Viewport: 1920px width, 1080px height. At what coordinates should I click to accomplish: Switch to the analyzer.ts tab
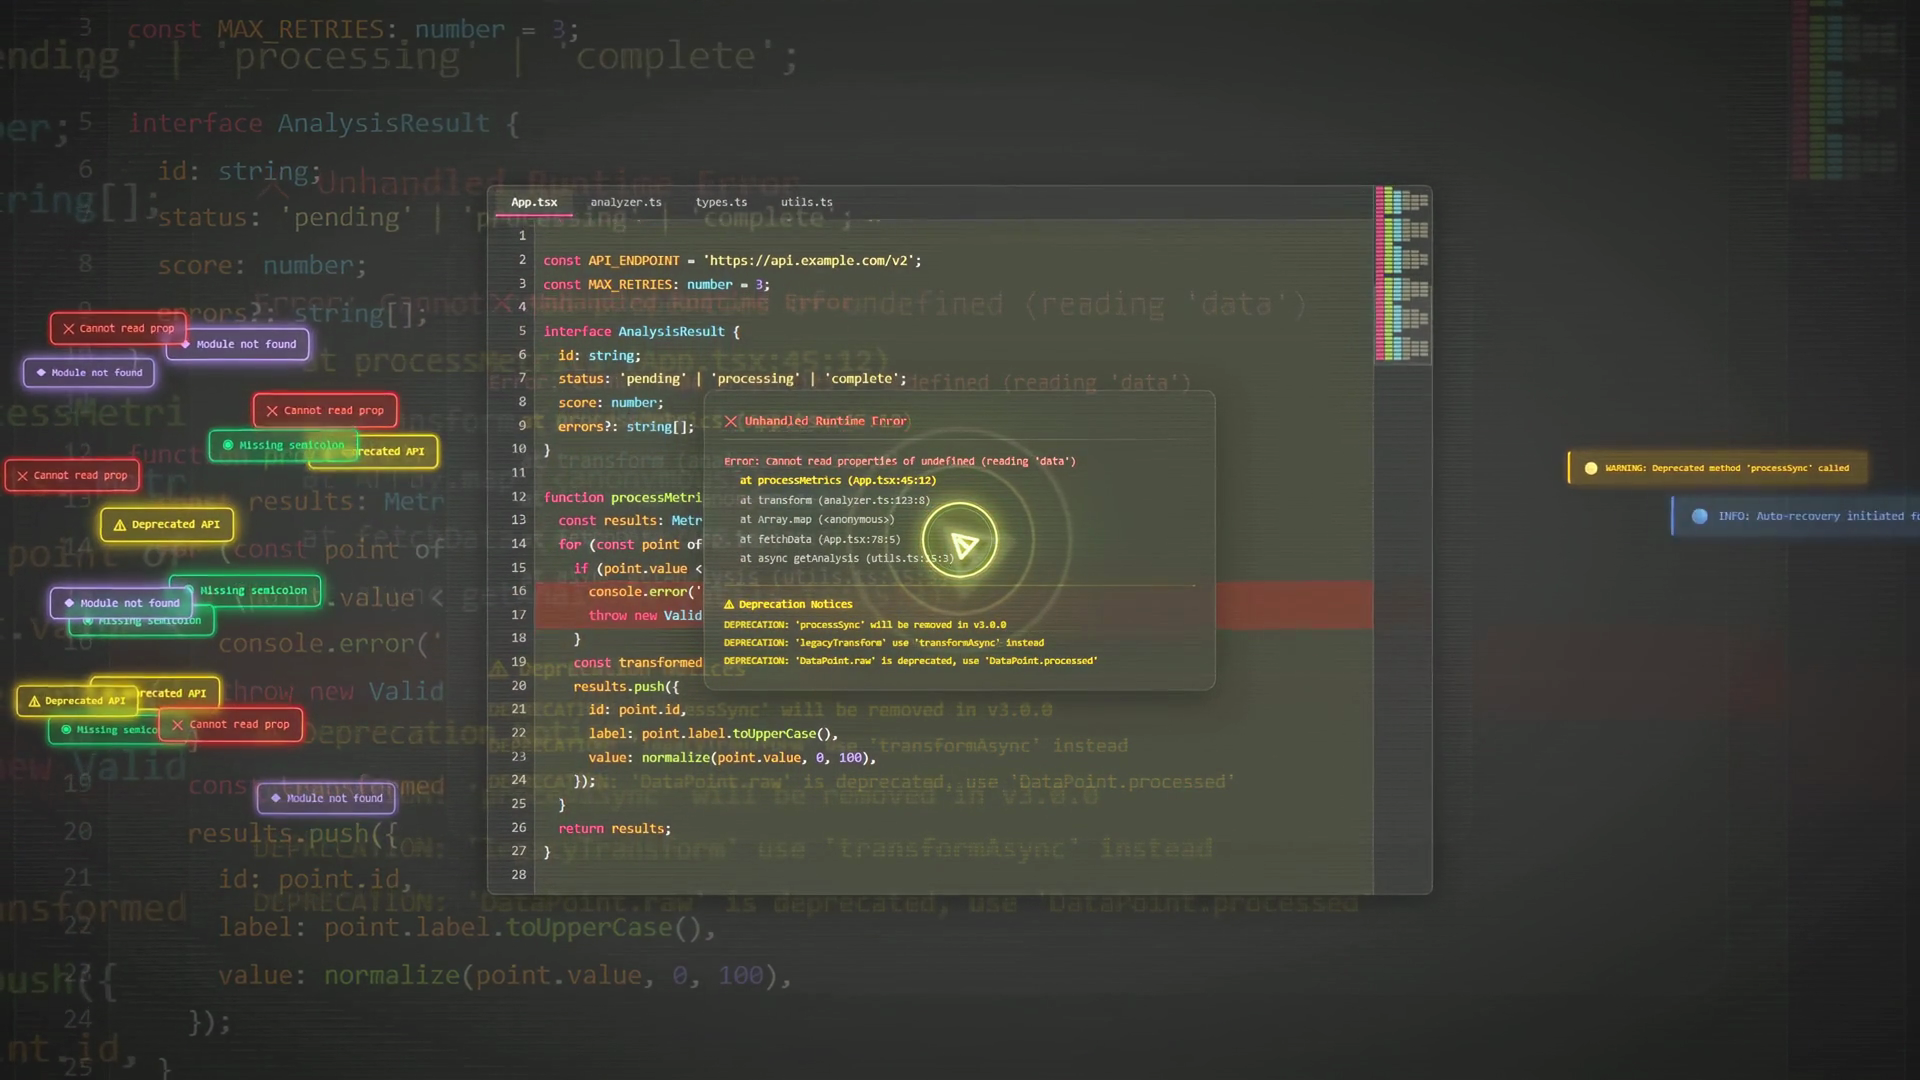[626, 202]
